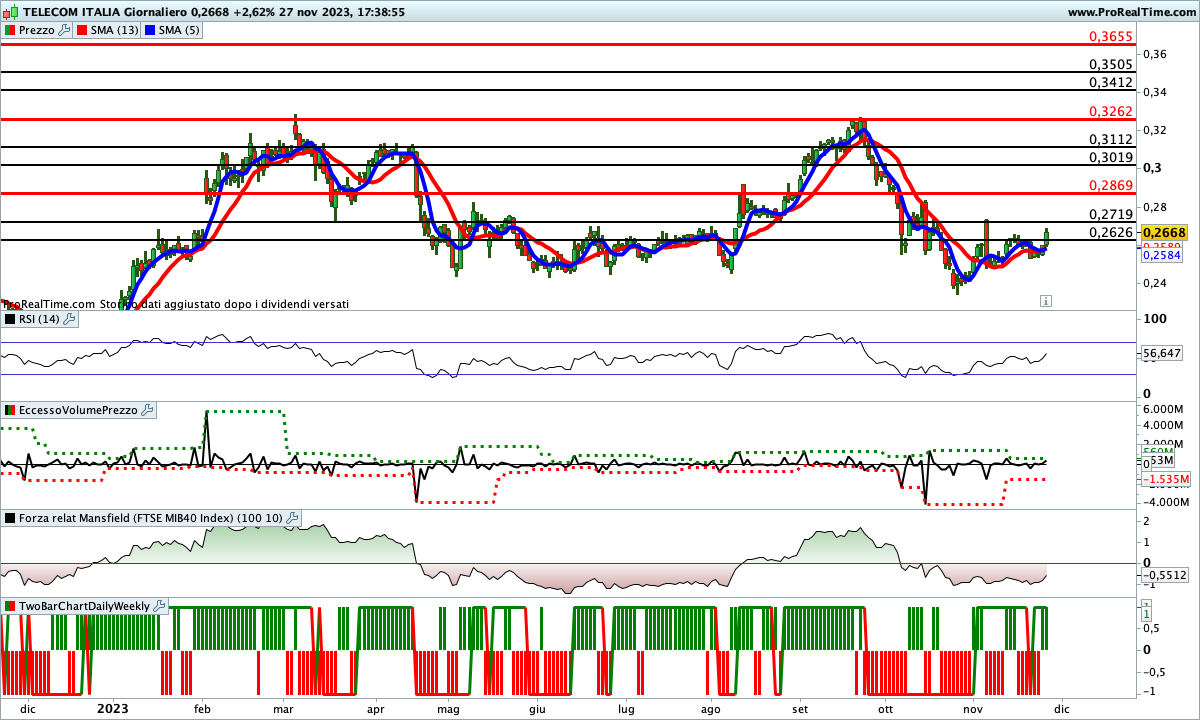This screenshot has height=720, width=1200.
Task: Click the -0,5512 Mansfield value tag
Action: coord(1165,575)
